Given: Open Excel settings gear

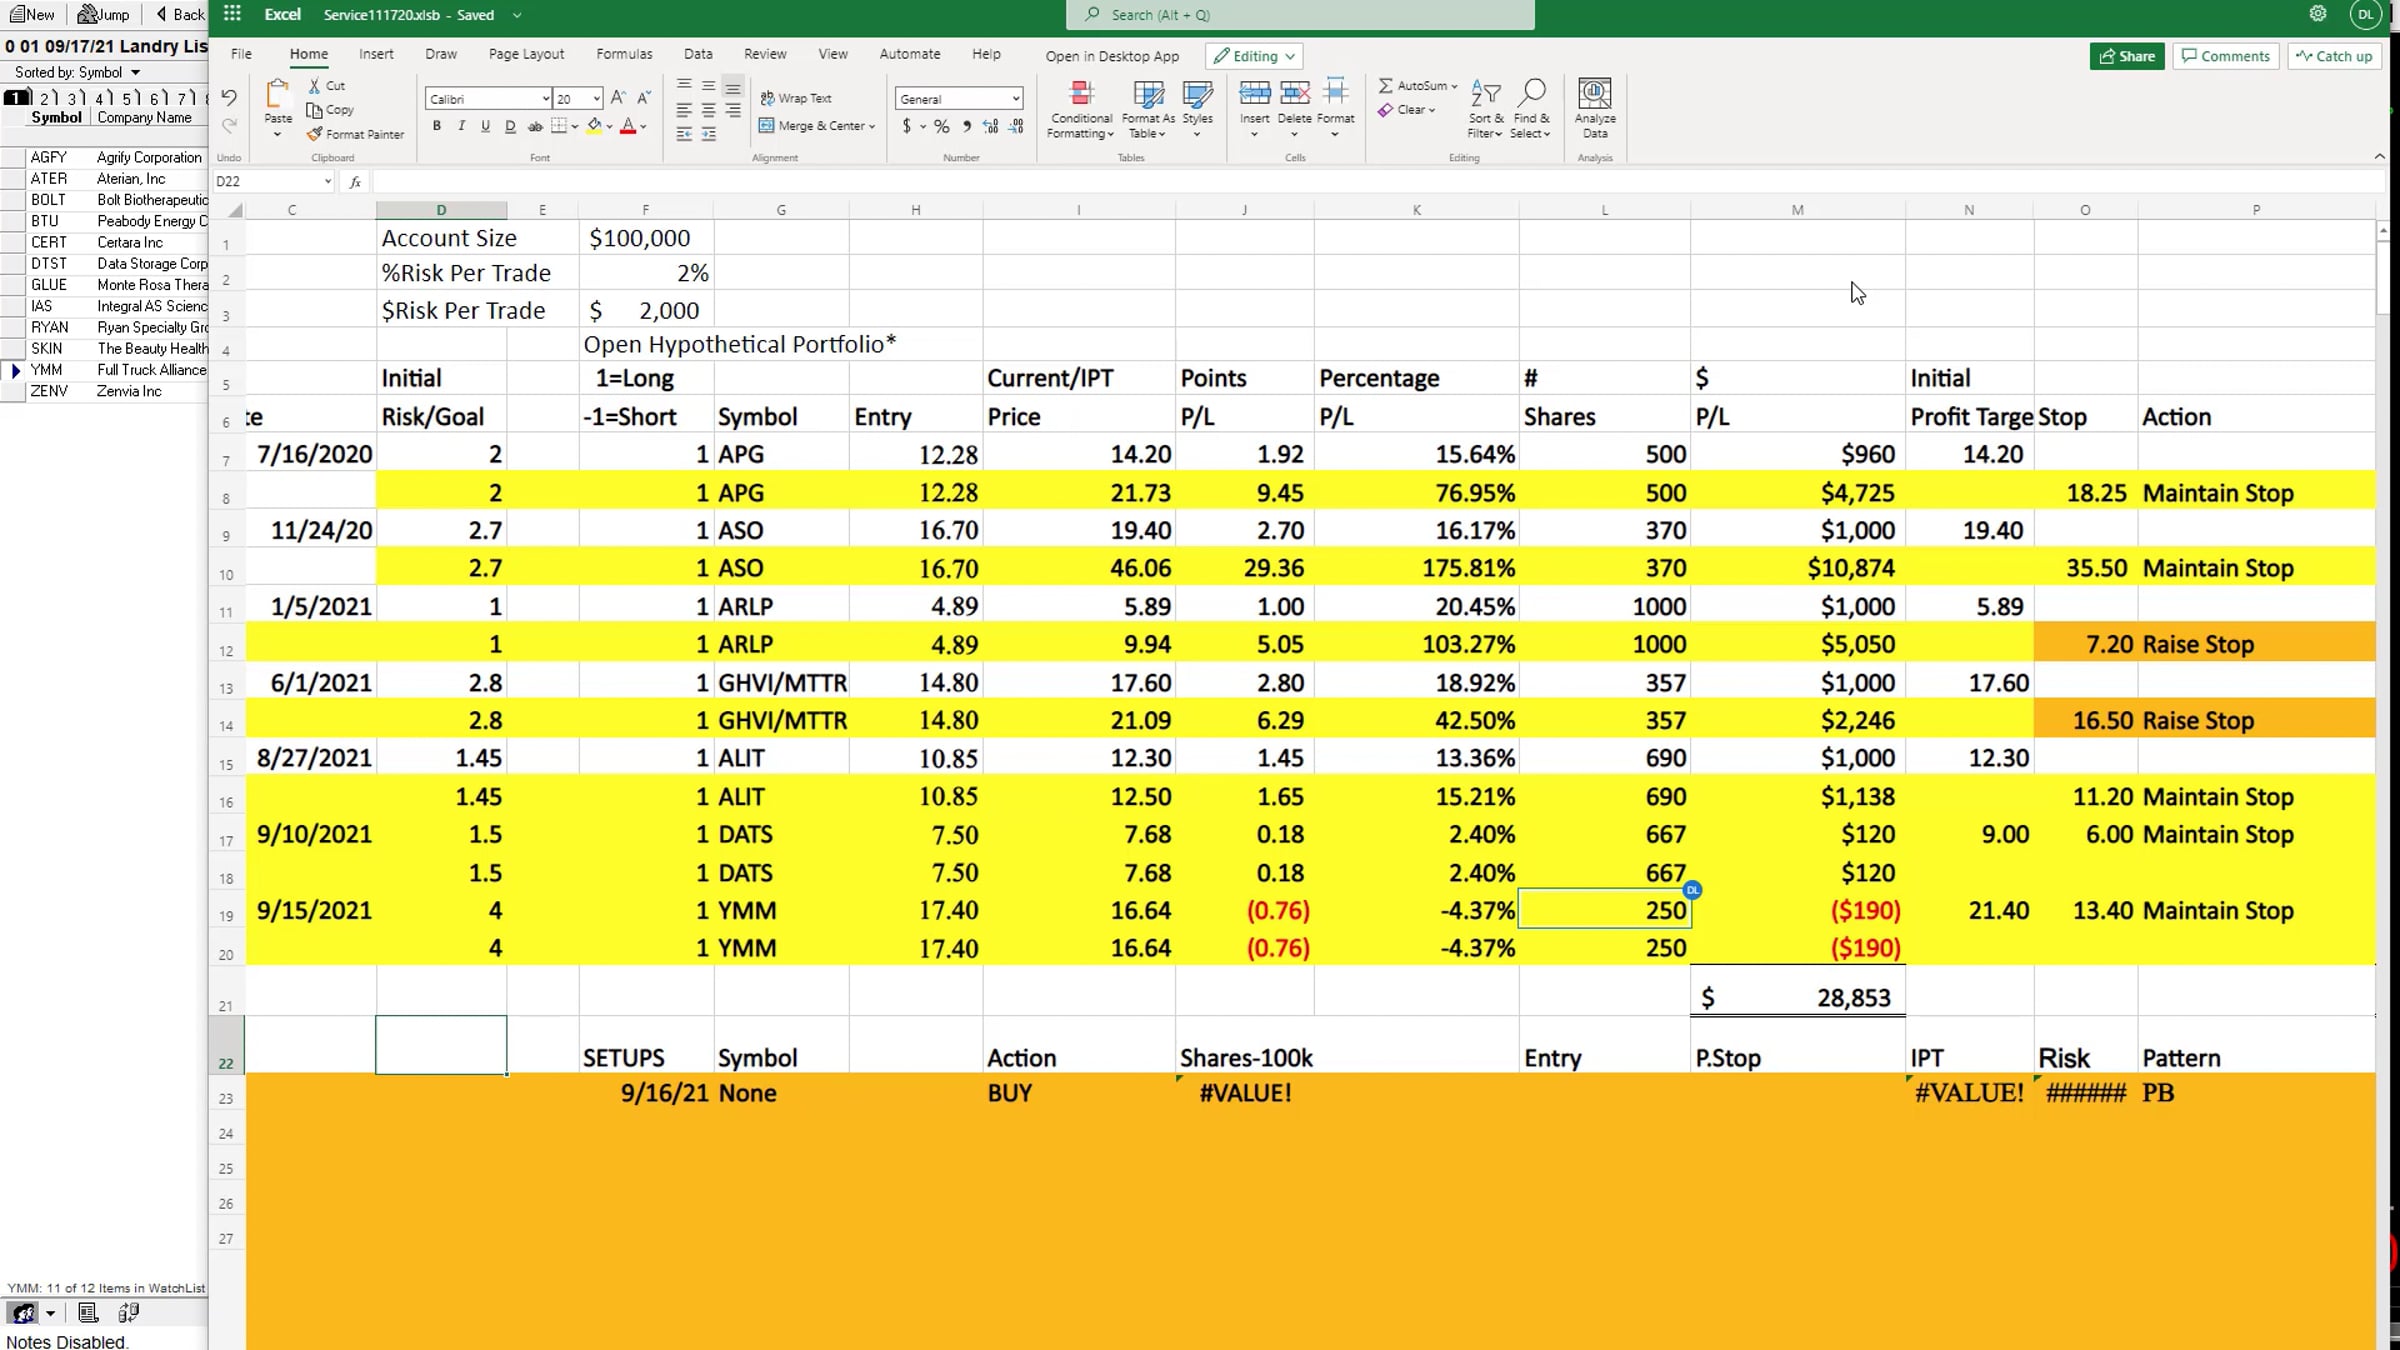Looking at the screenshot, I should [2317, 14].
